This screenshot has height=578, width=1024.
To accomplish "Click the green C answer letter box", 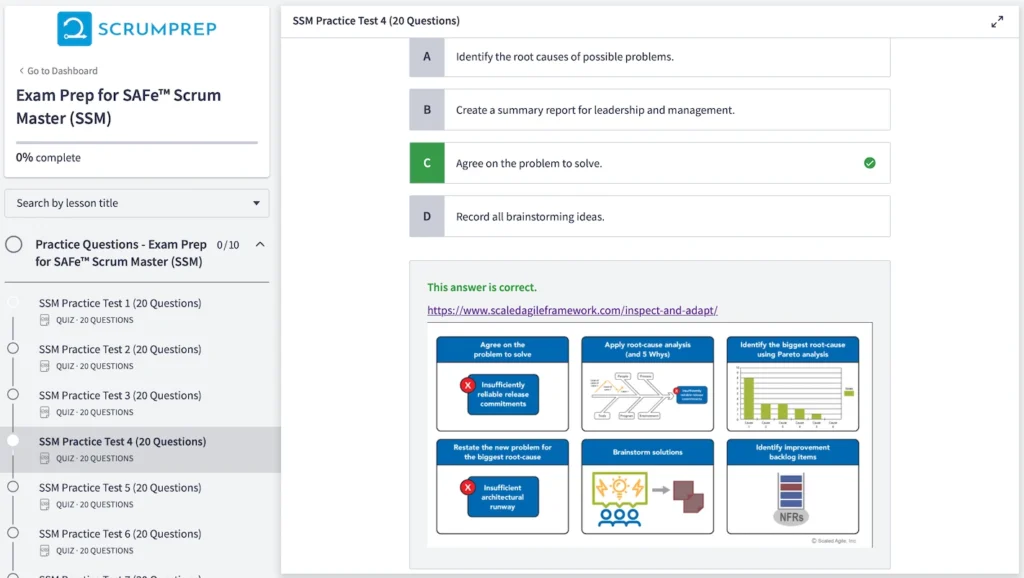I will tap(427, 163).
